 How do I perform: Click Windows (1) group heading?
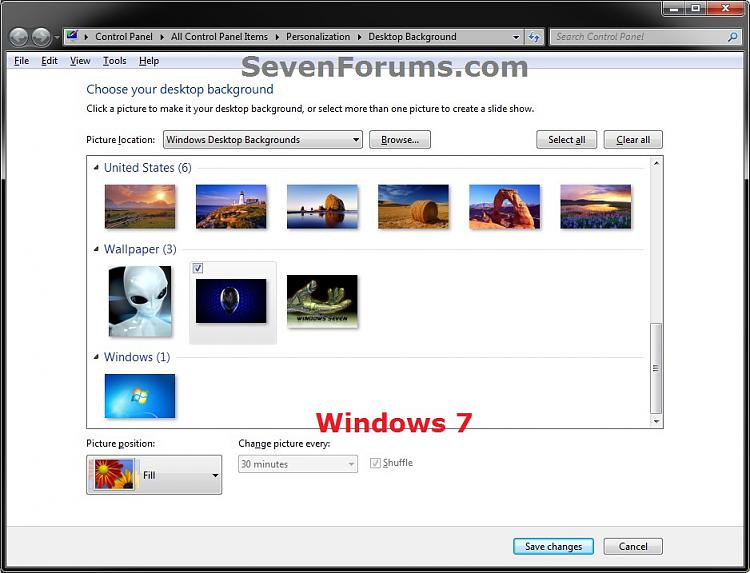(x=137, y=357)
